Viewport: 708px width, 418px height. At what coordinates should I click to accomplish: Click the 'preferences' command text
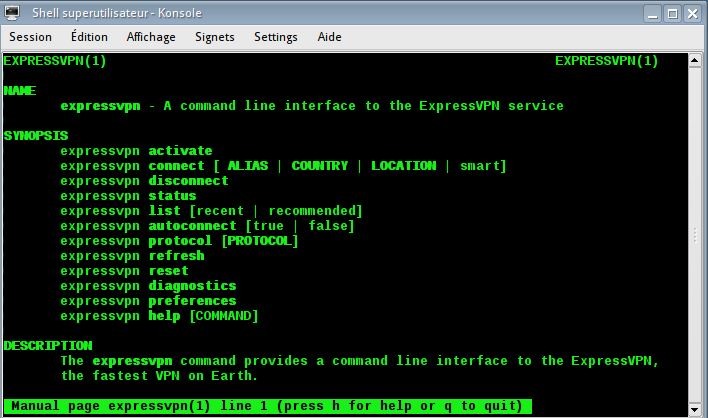tap(192, 301)
